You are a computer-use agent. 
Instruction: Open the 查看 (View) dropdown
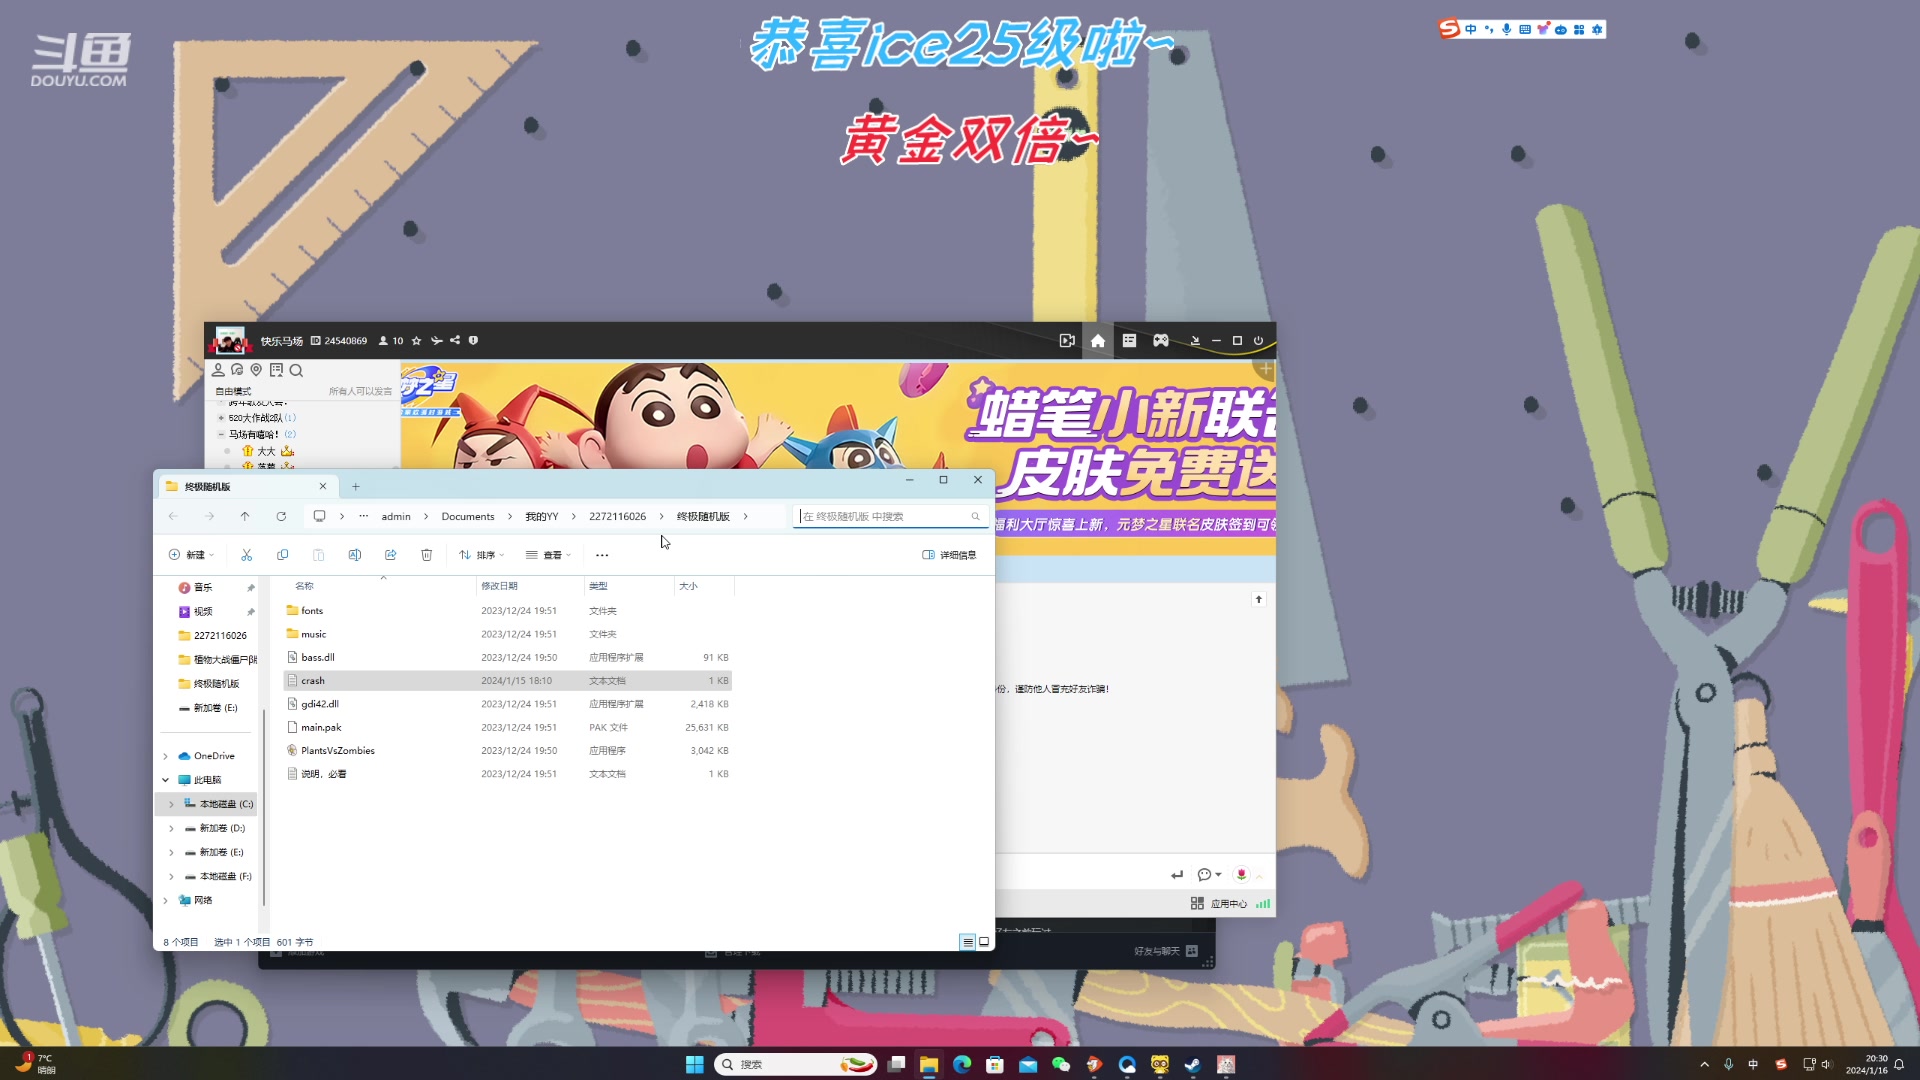(x=548, y=555)
